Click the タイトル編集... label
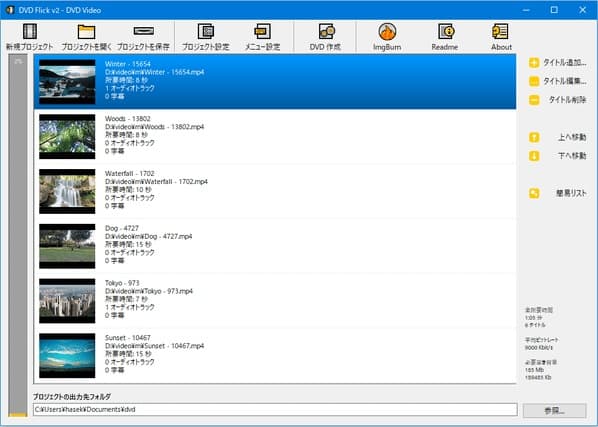Screen dimensions: 598x427 564,81
